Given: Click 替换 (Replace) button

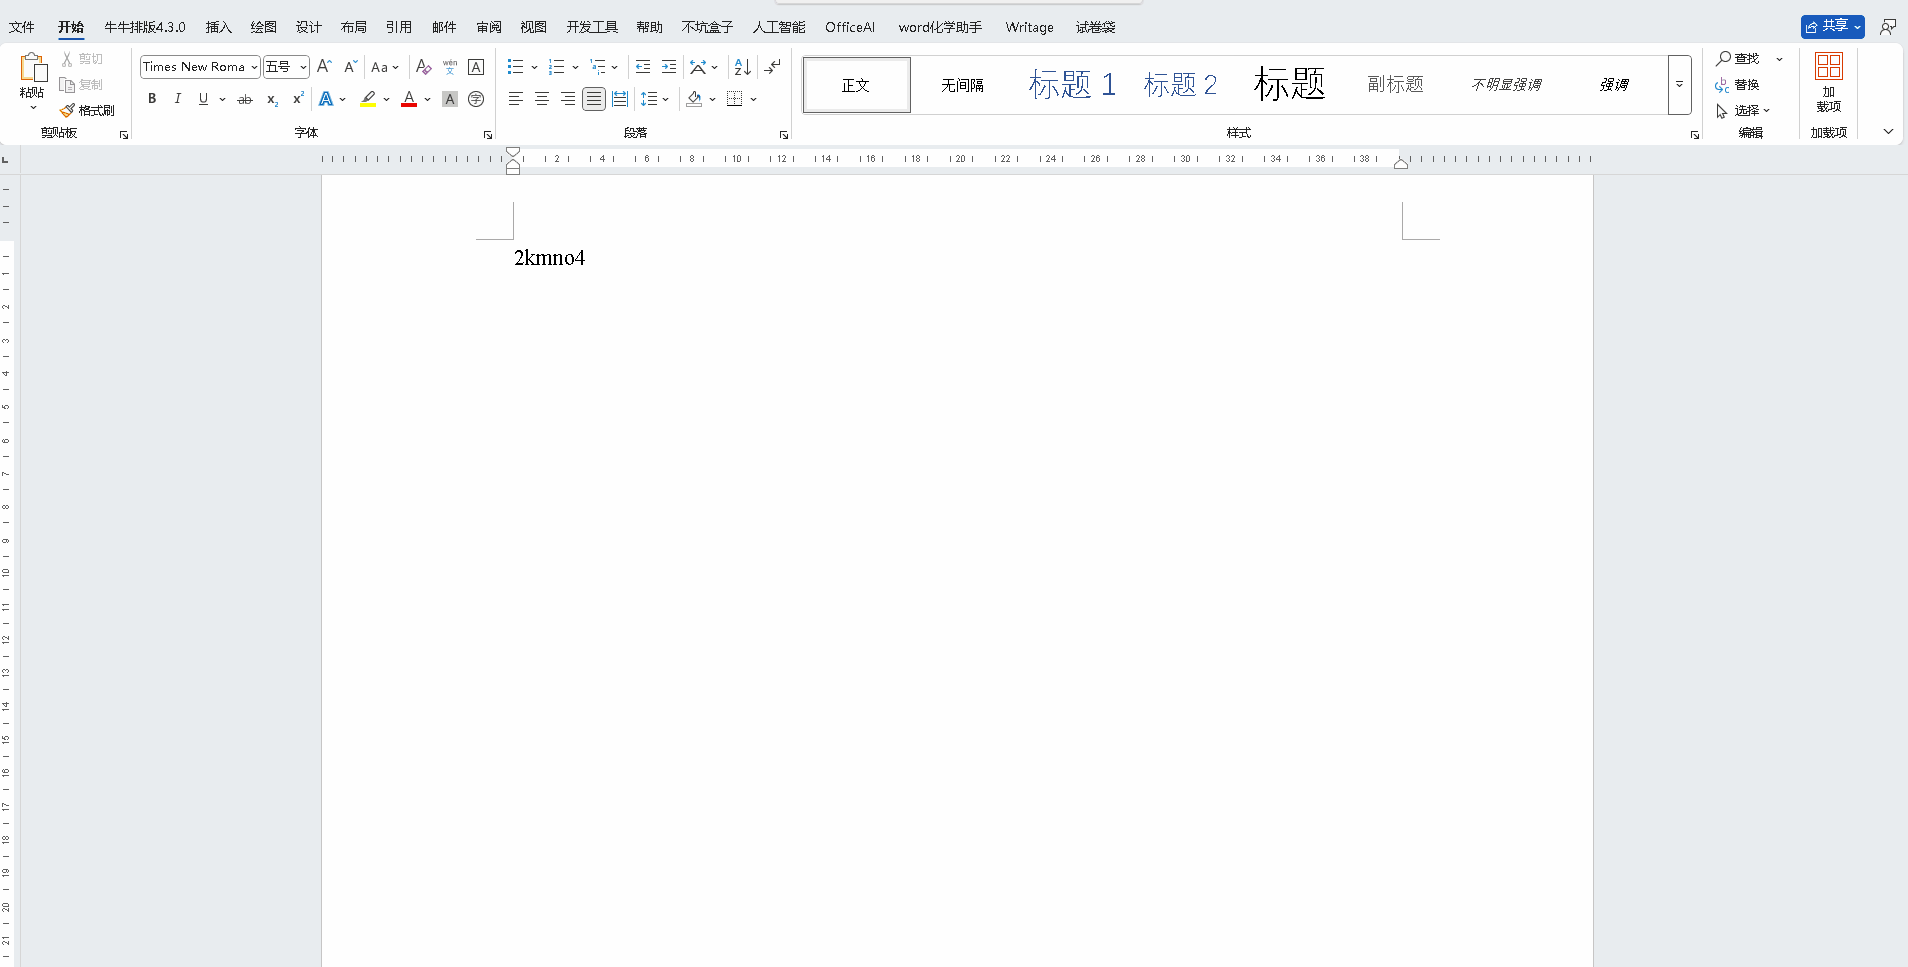Looking at the screenshot, I should (1738, 85).
